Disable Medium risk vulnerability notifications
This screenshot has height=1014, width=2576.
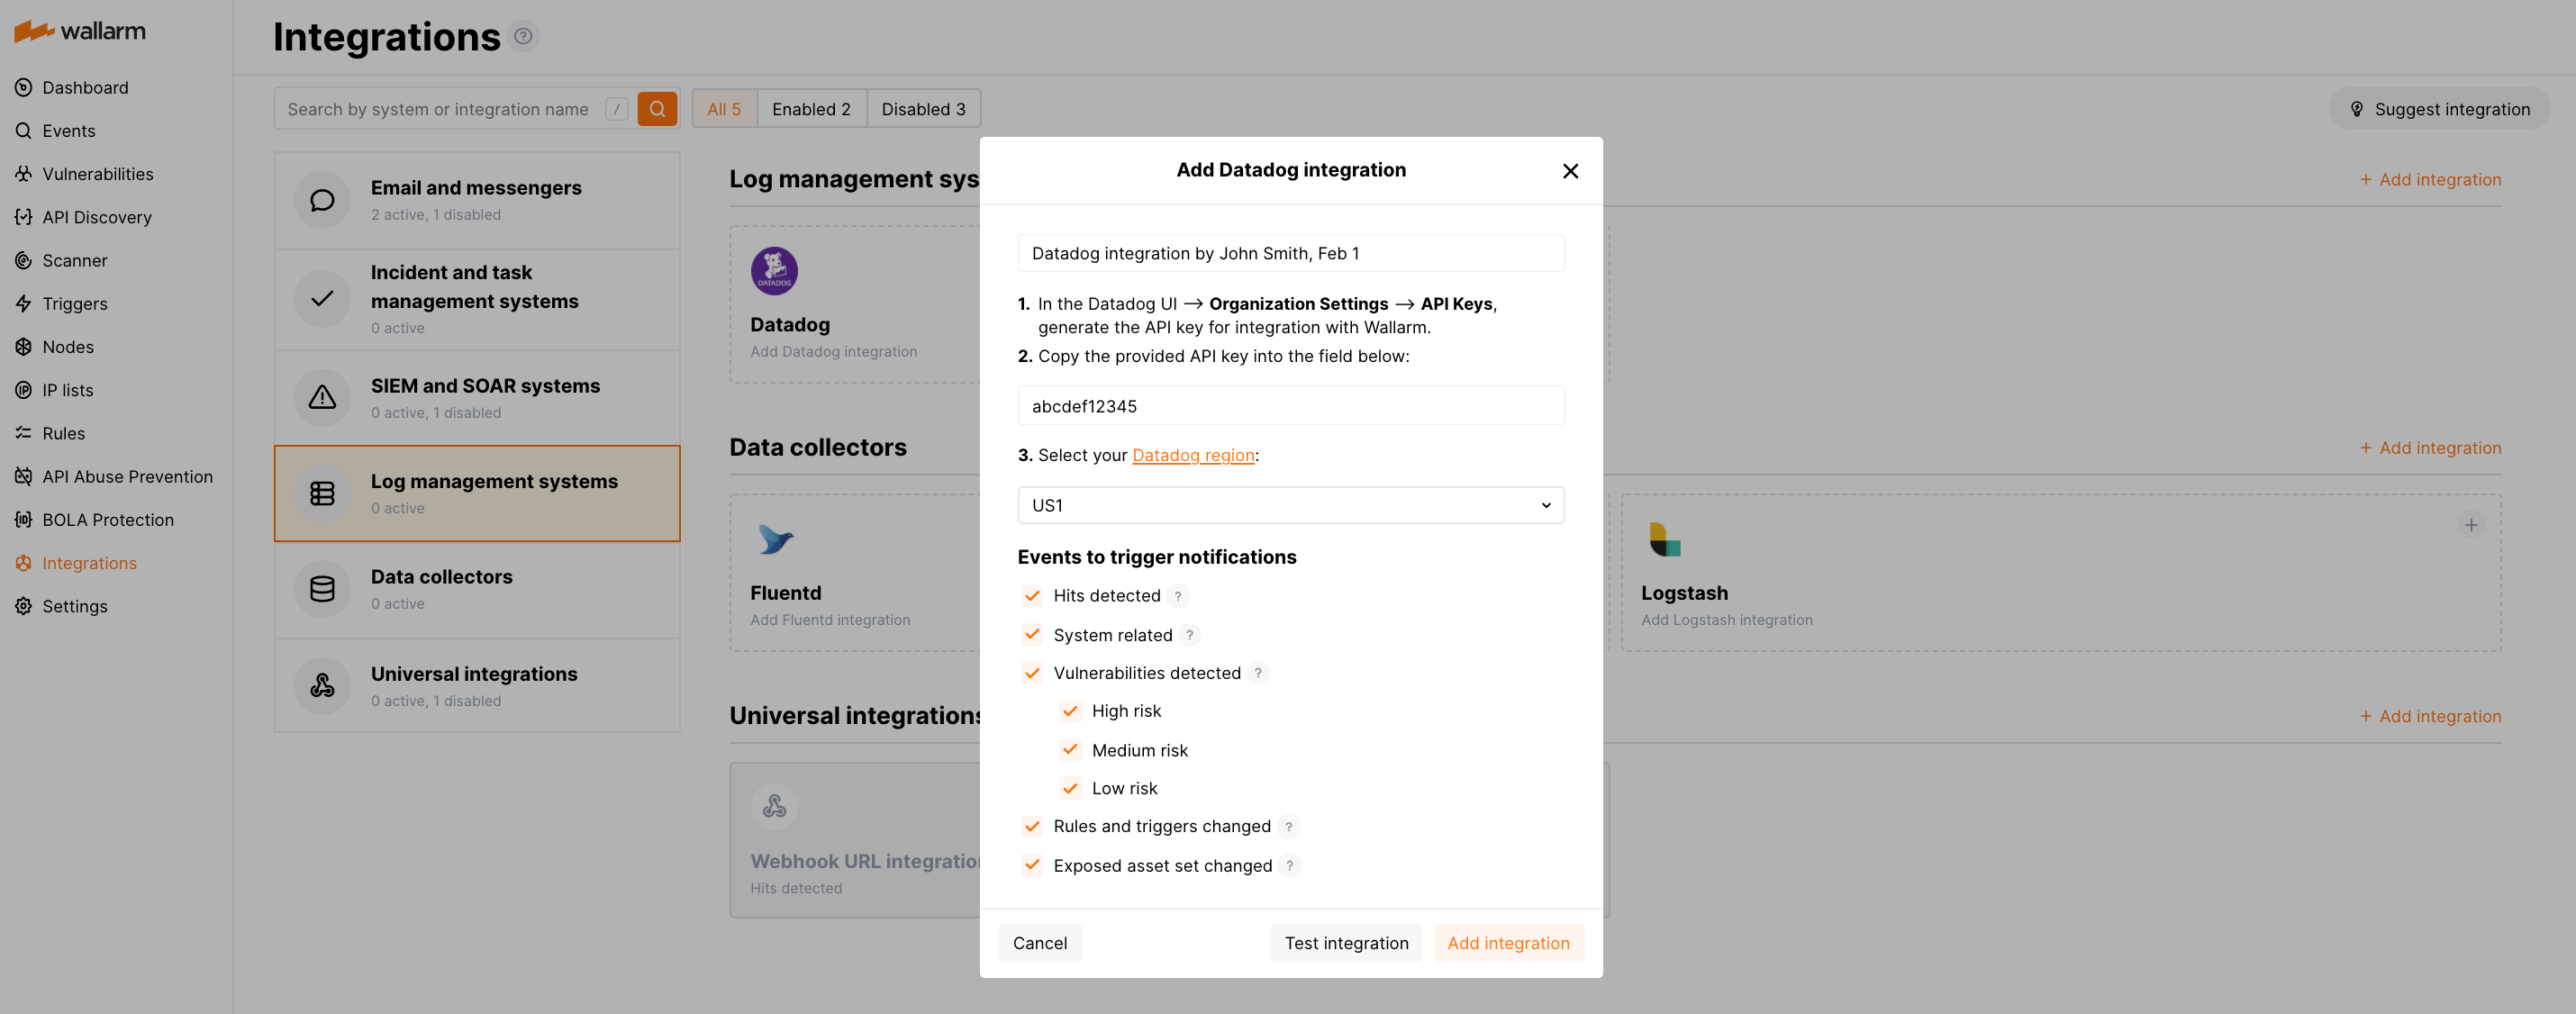(1070, 749)
